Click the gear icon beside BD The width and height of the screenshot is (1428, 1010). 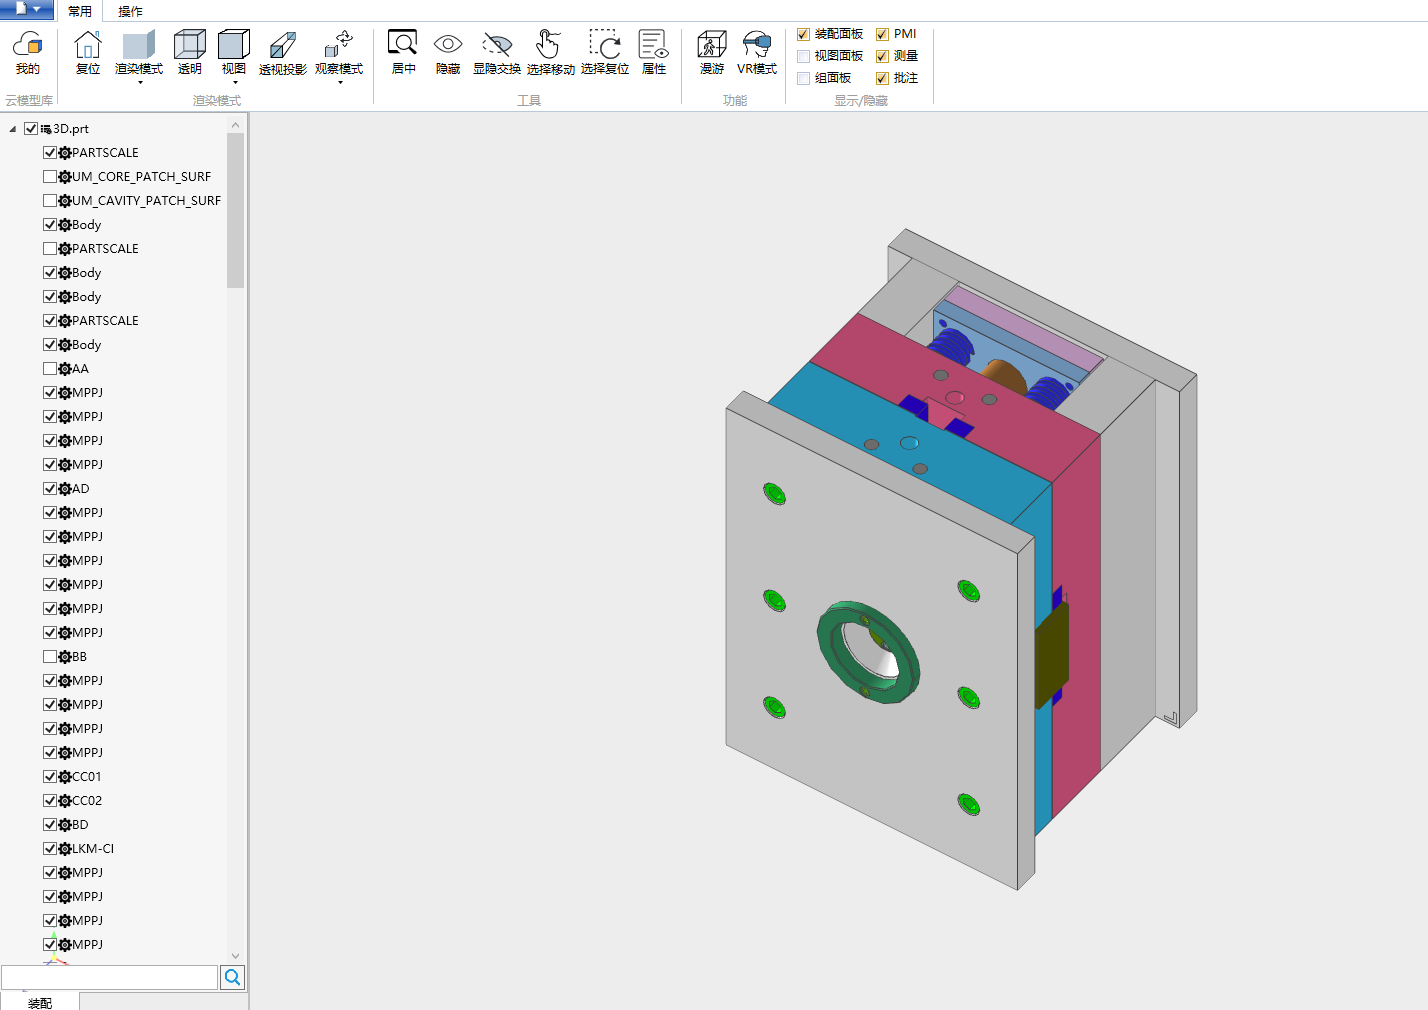tap(65, 825)
